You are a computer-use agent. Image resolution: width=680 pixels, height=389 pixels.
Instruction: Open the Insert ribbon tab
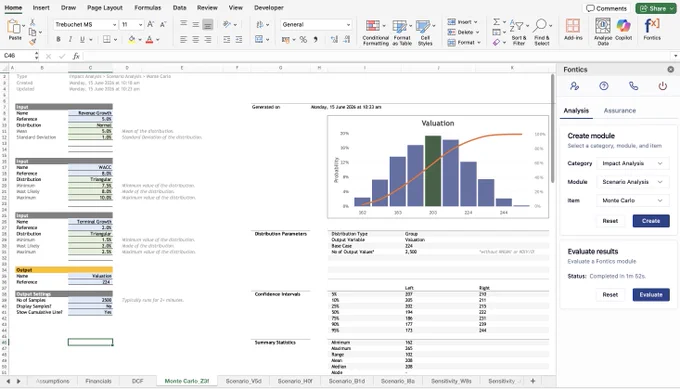[x=41, y=8]
